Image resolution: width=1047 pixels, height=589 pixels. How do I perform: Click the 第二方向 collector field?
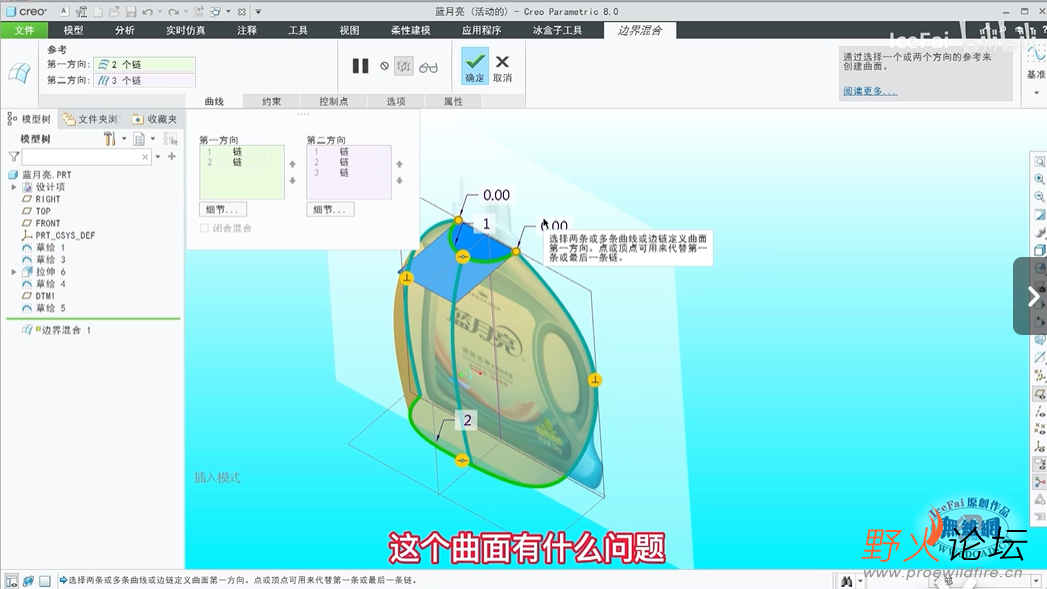coord(144,80)
